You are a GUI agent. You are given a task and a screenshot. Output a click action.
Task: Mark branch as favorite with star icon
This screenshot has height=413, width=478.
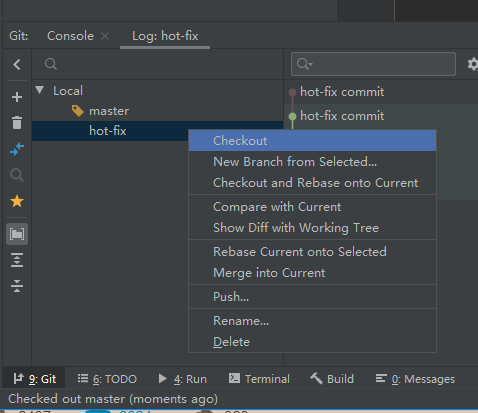(17, 201)
